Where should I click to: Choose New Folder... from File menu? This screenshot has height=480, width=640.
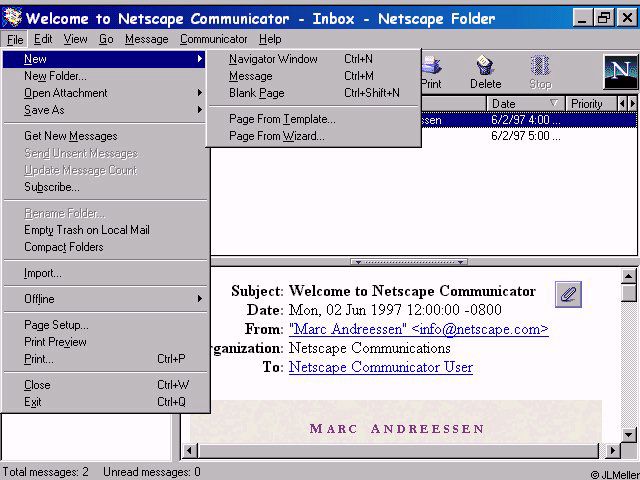(104, 76)
